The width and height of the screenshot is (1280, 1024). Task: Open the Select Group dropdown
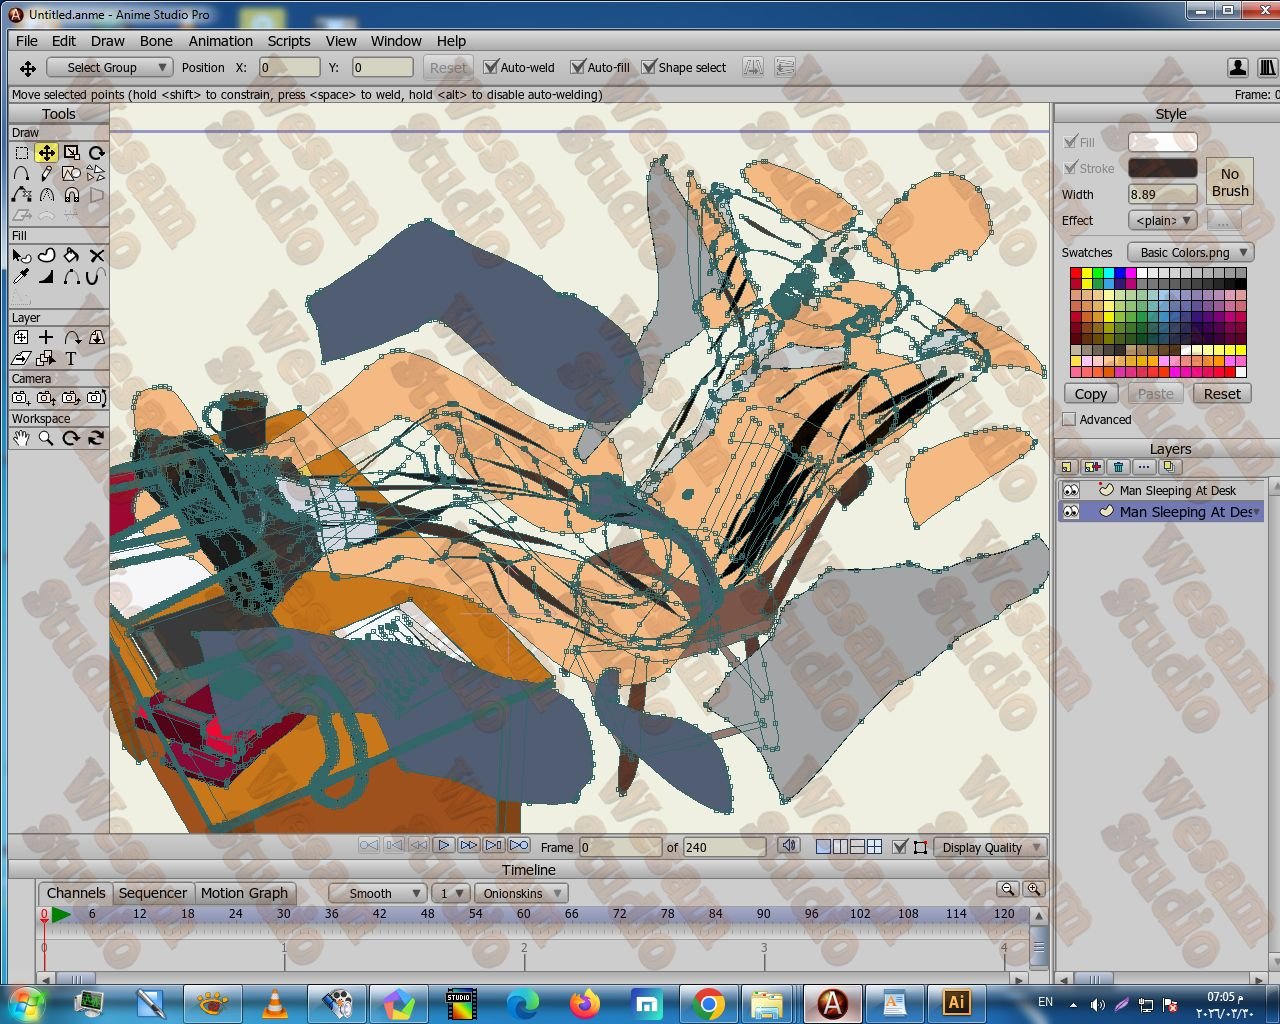tap(110, 67)
